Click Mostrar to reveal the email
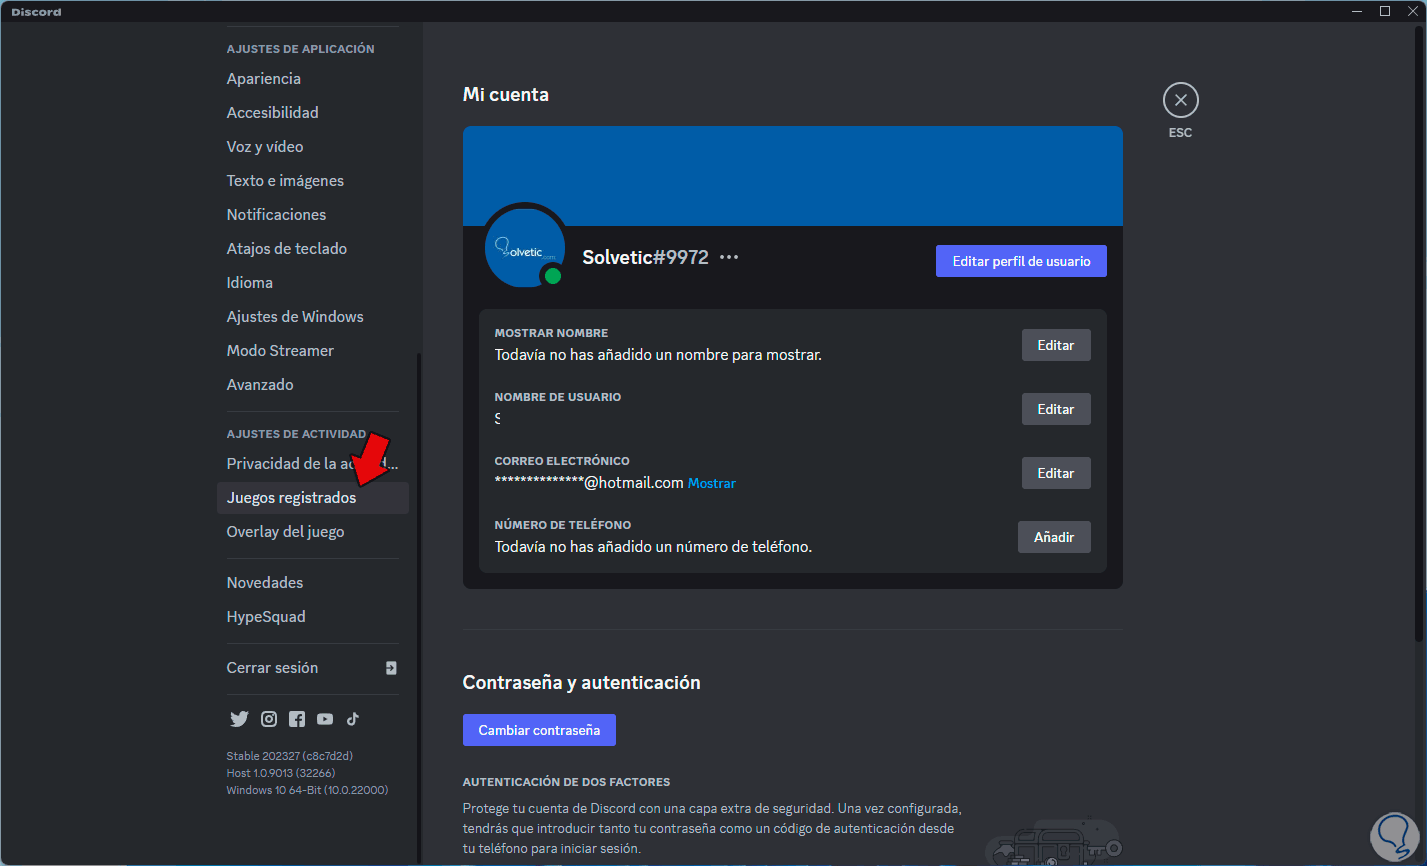Screen dimensions: 1427x866 coord(712,483)
